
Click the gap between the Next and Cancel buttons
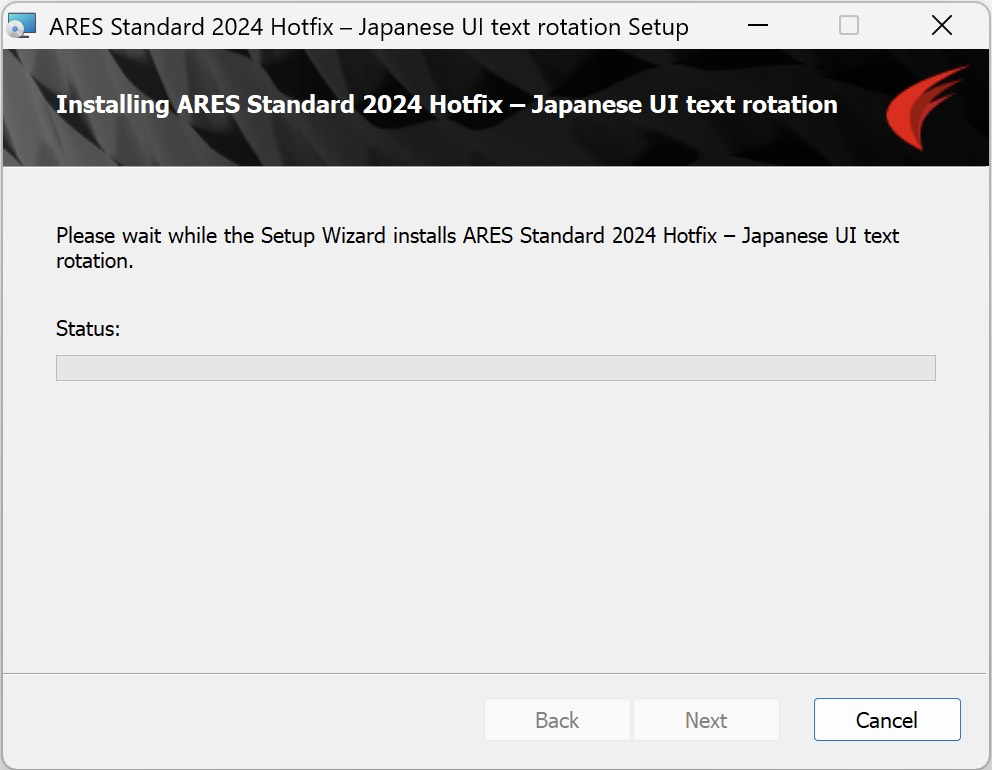797,719
